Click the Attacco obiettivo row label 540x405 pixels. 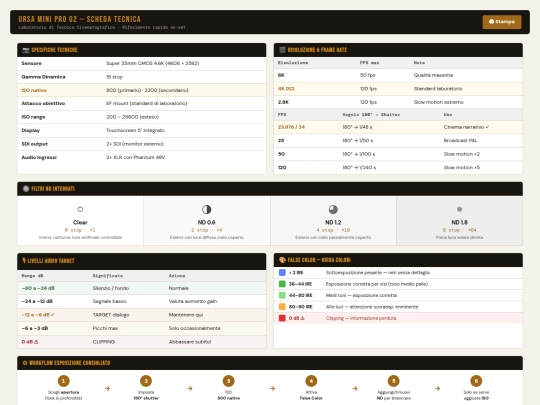(x=43, y=103)
